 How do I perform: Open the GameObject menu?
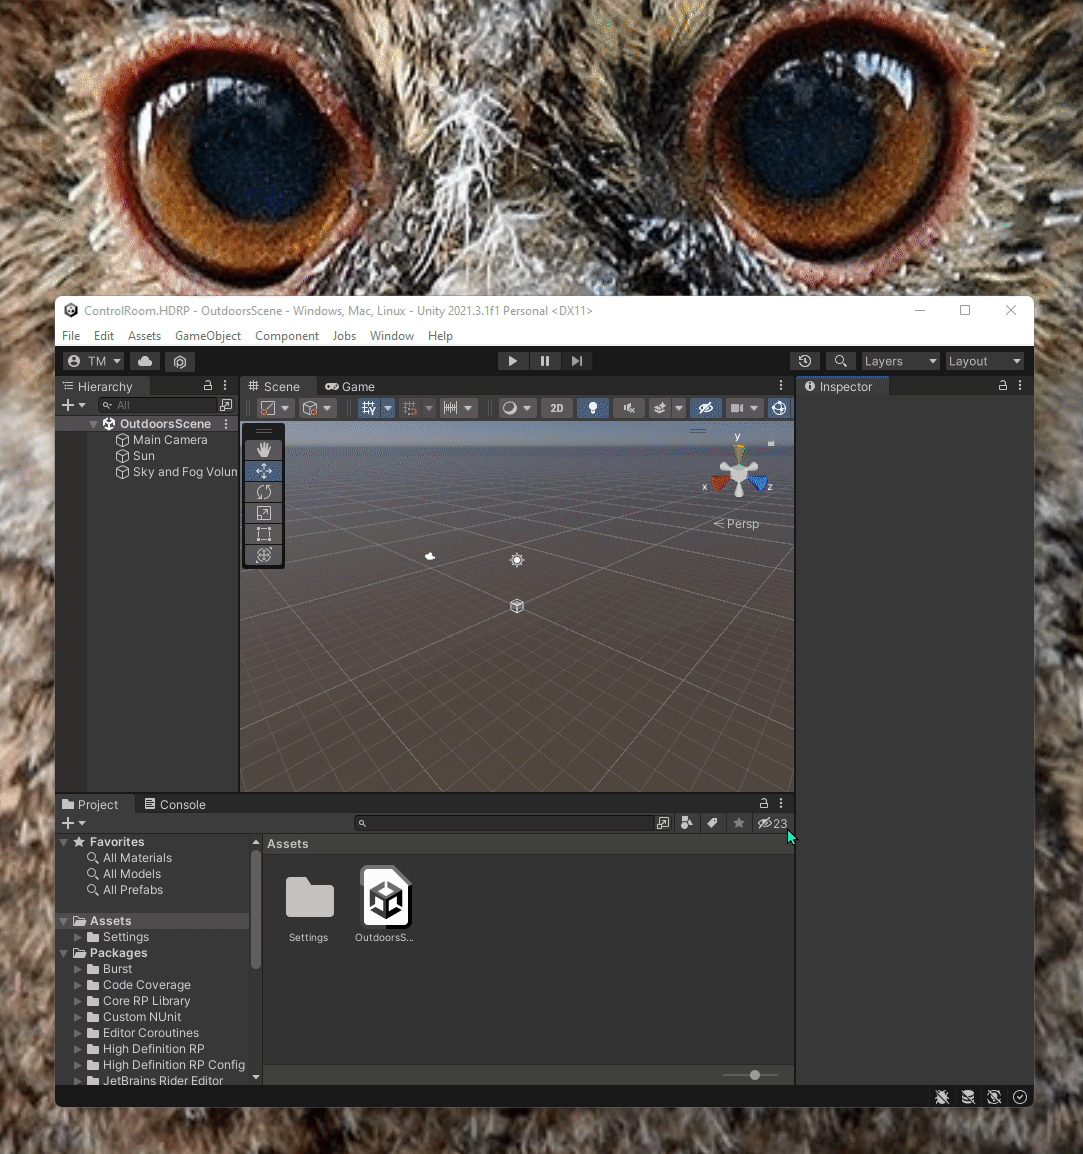point(208,336)
